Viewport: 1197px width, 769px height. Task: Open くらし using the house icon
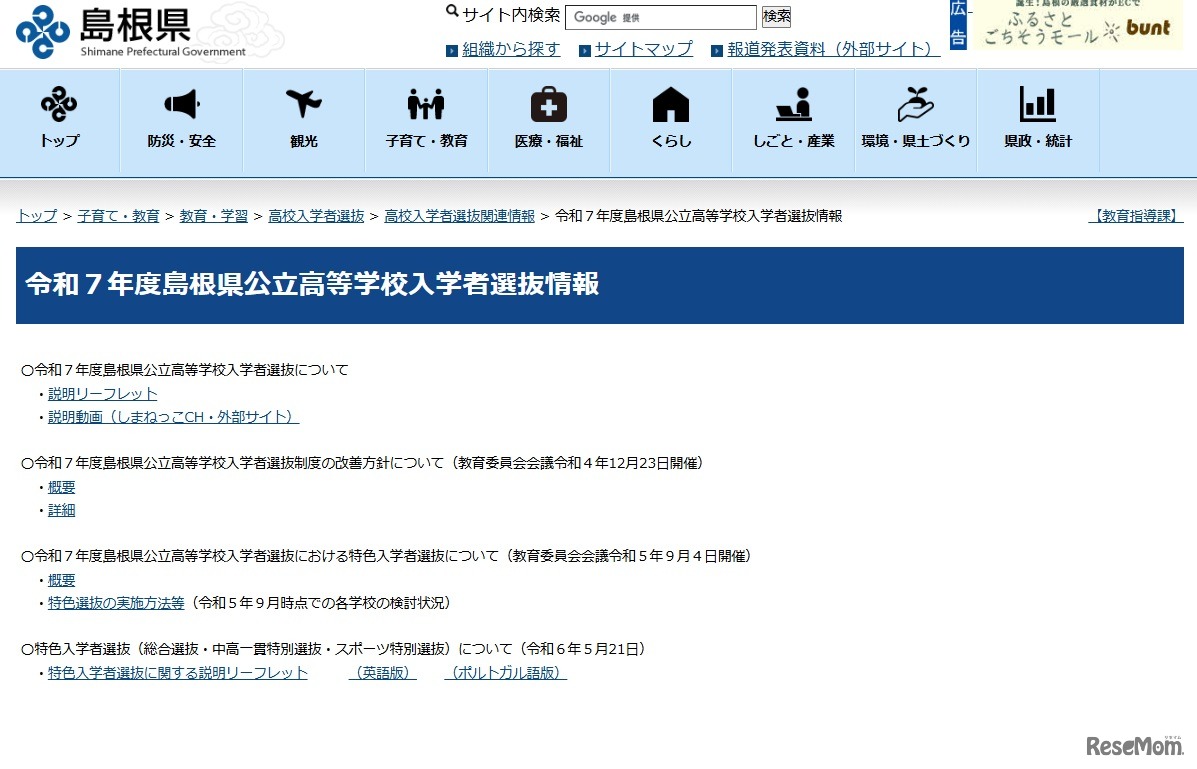point(670,120)
